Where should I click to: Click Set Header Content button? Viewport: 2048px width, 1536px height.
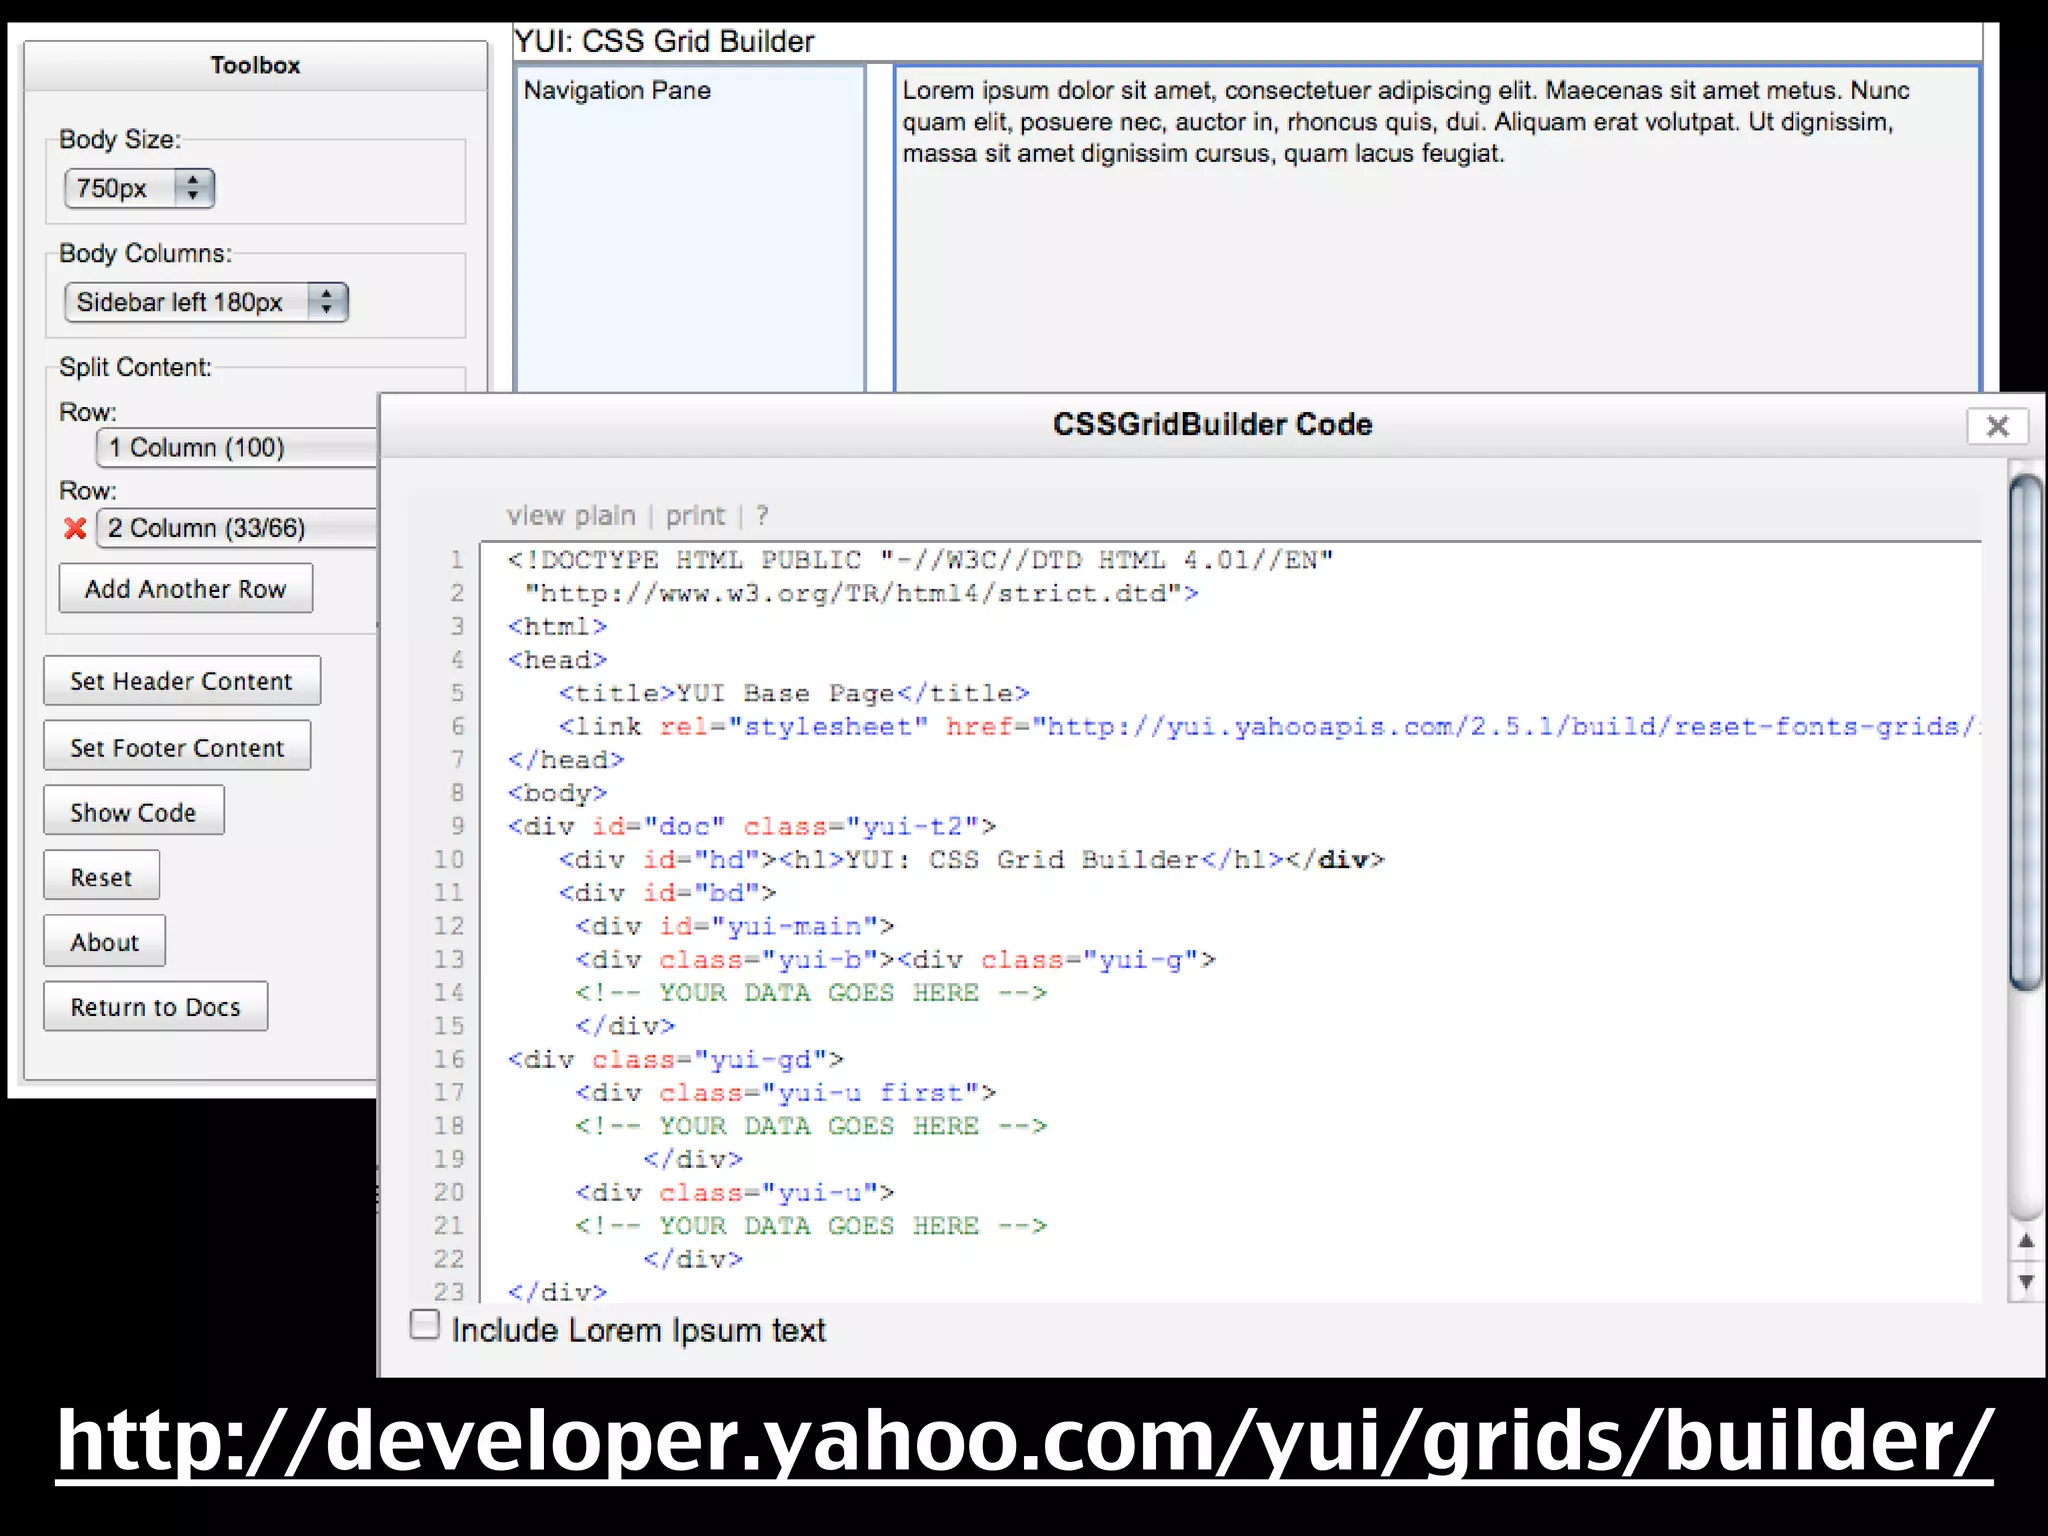click(182, 681)
